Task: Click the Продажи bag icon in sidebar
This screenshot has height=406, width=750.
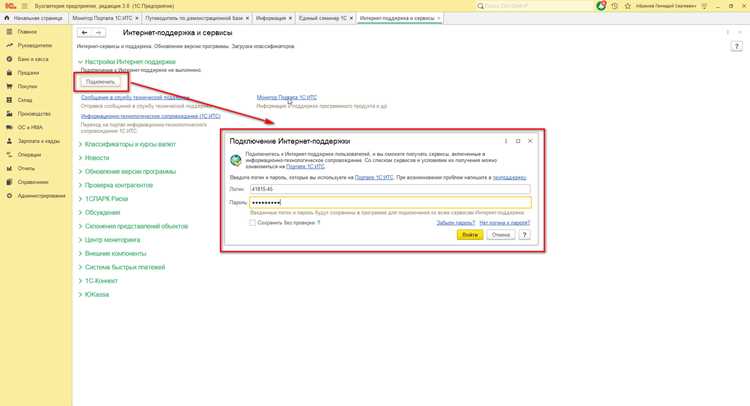Action: (9, 73)
